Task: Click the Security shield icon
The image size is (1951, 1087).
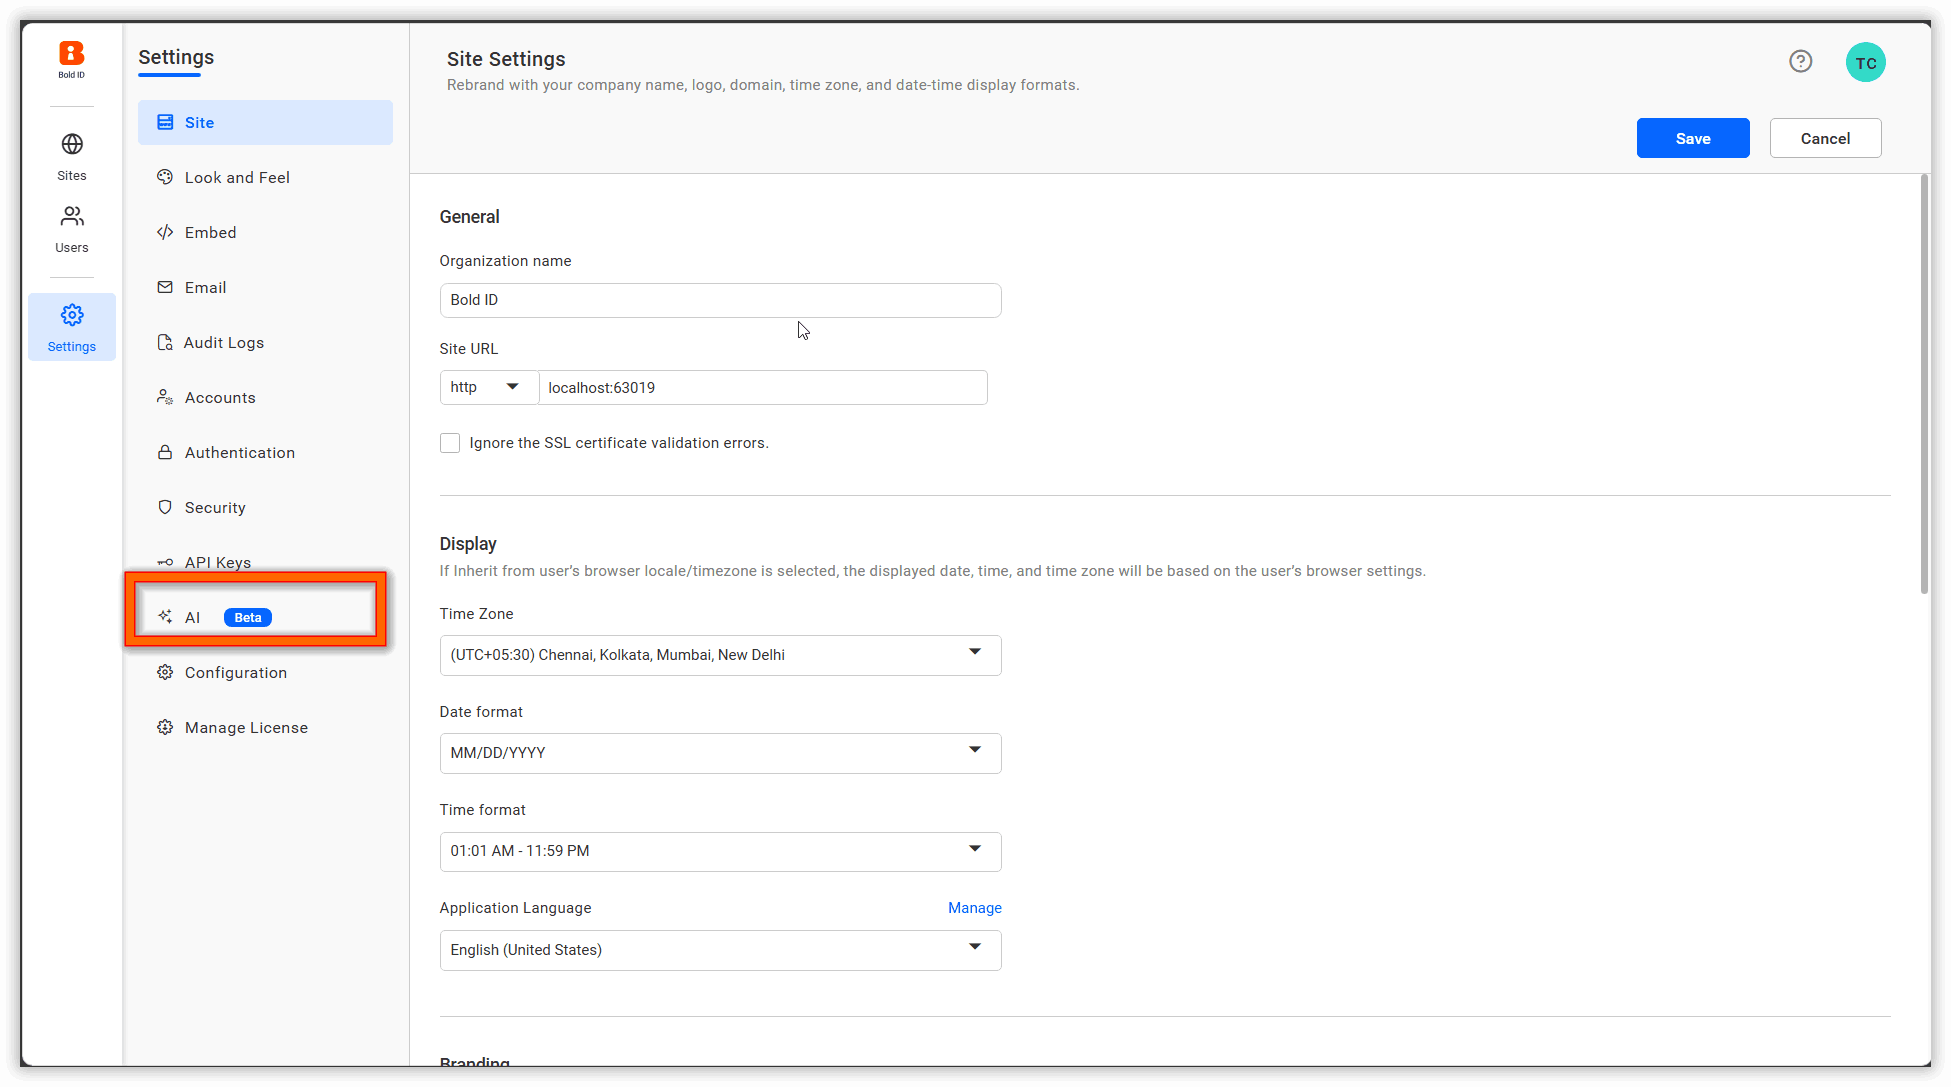Action: pyautogui.click(x=165, y=507)
